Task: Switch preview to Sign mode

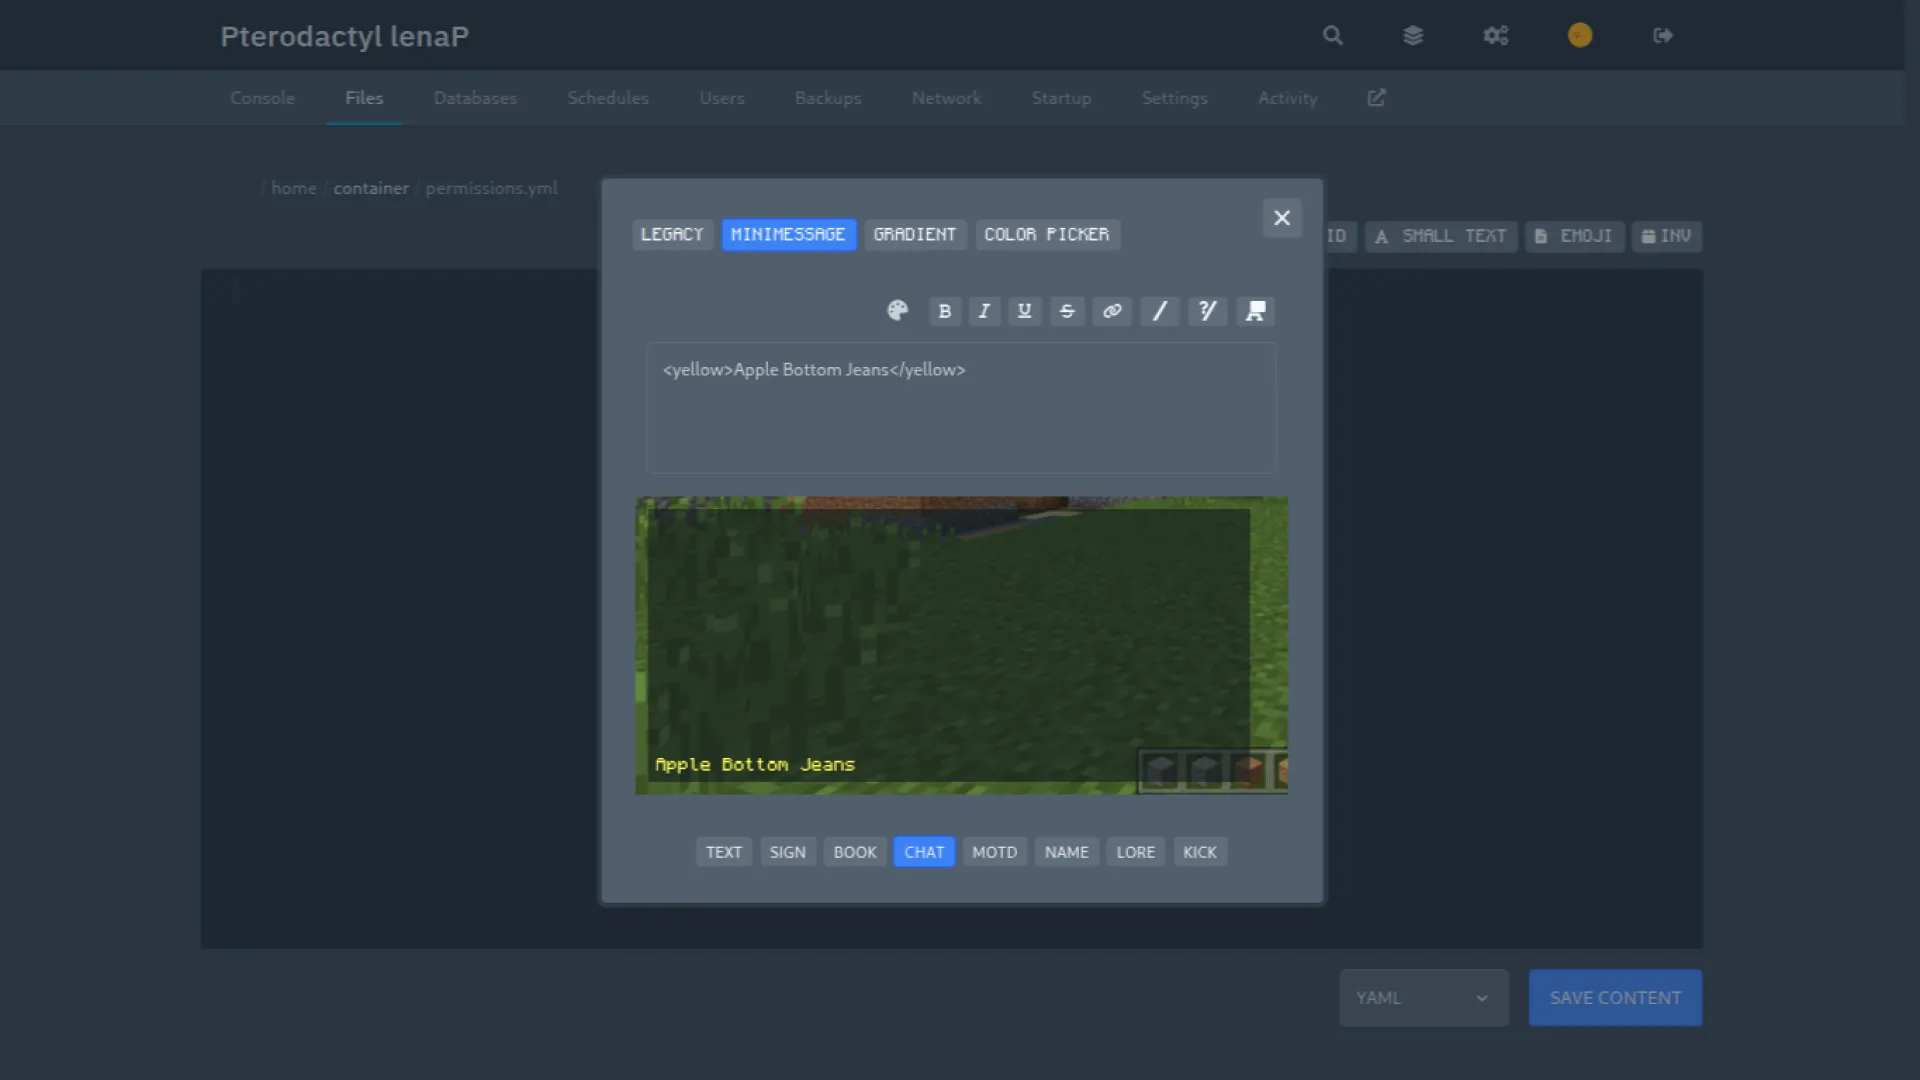Action: click(x=787, y=852)
